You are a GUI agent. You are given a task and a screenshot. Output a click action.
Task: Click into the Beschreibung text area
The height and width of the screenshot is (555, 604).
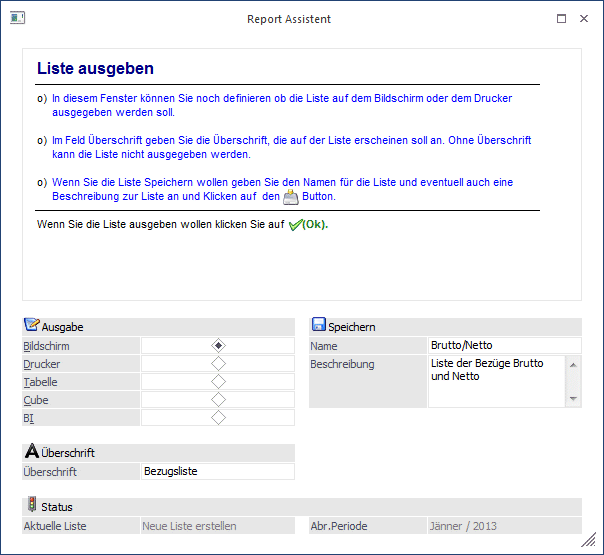click(496, 381)
